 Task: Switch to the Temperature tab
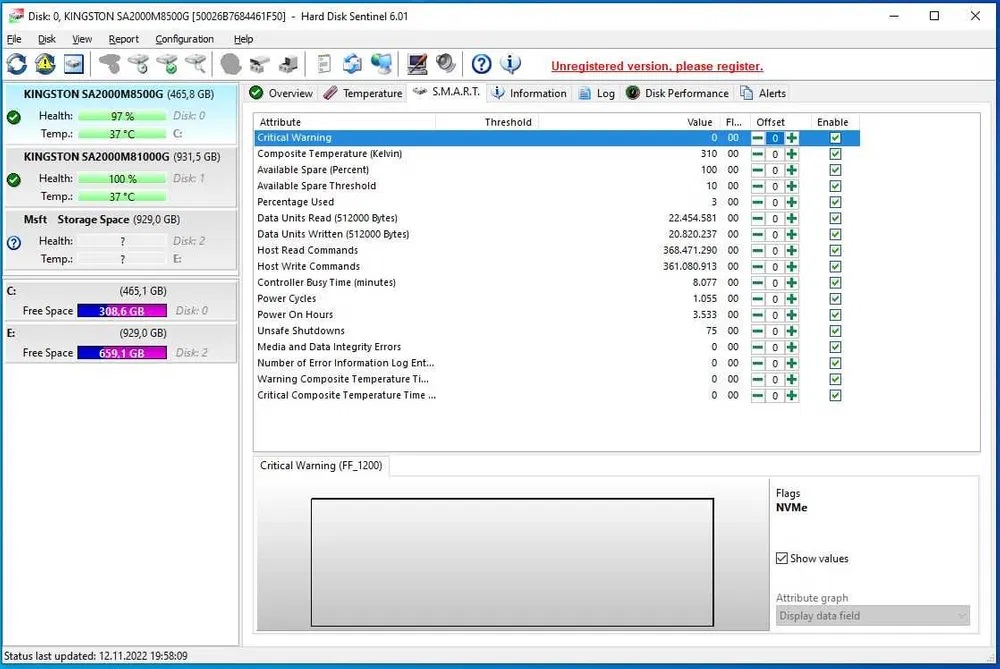point(363,93)
